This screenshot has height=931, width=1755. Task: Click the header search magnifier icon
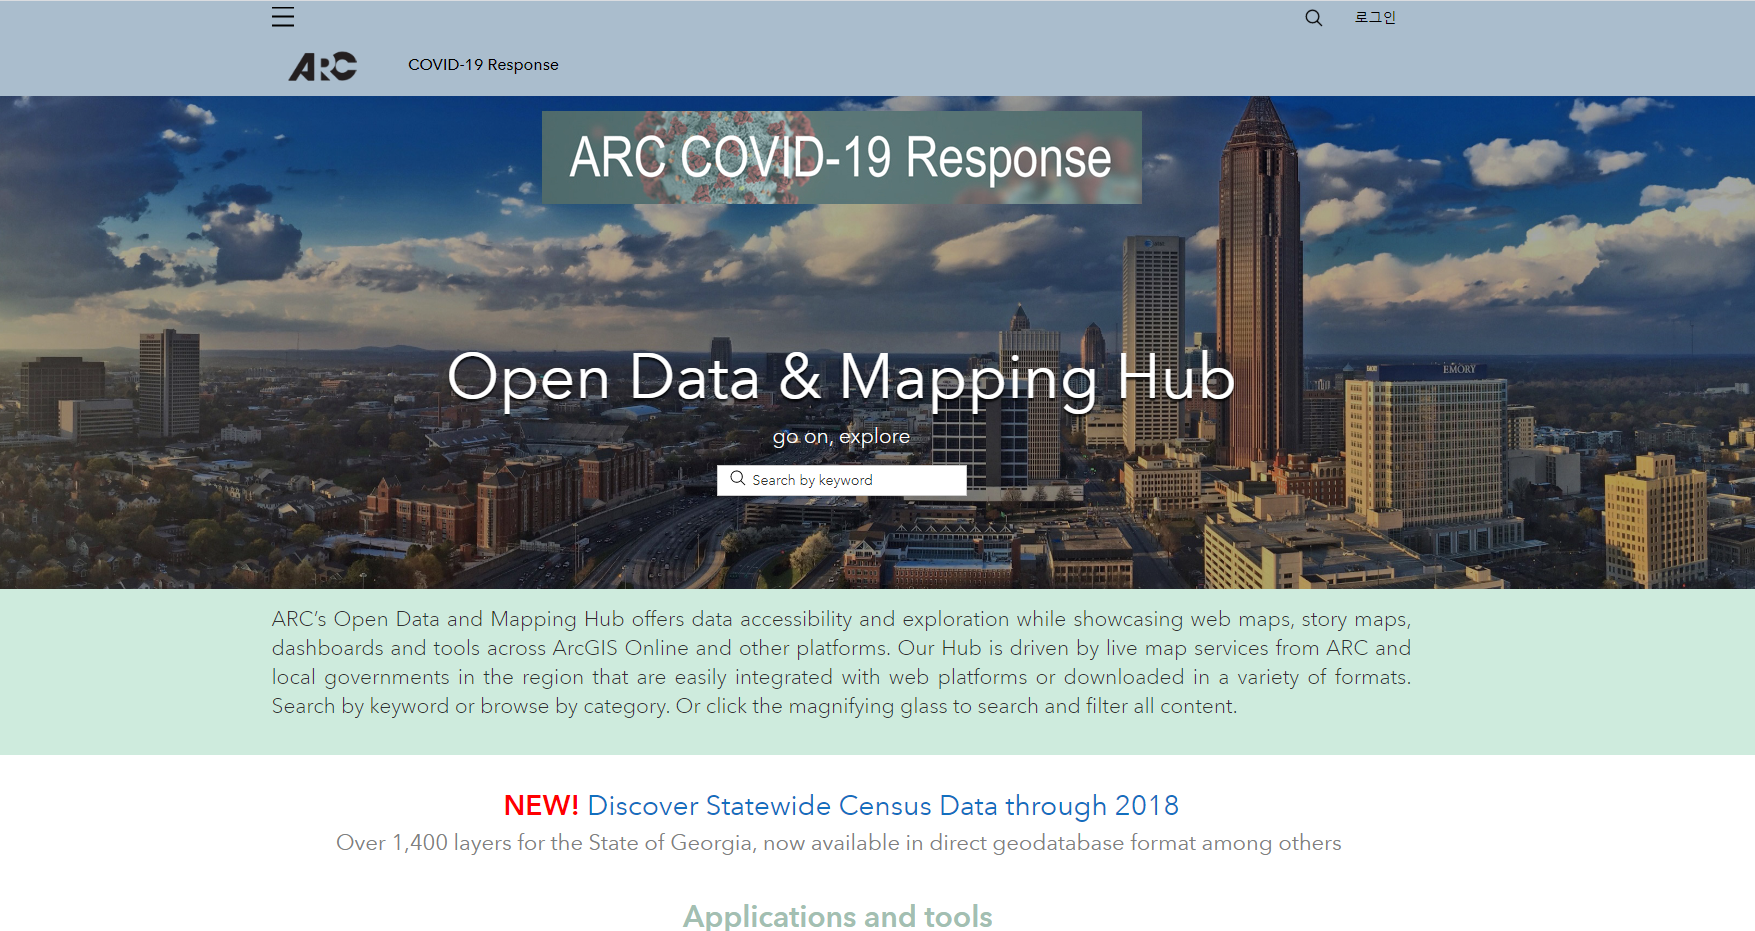[1313, 18]
